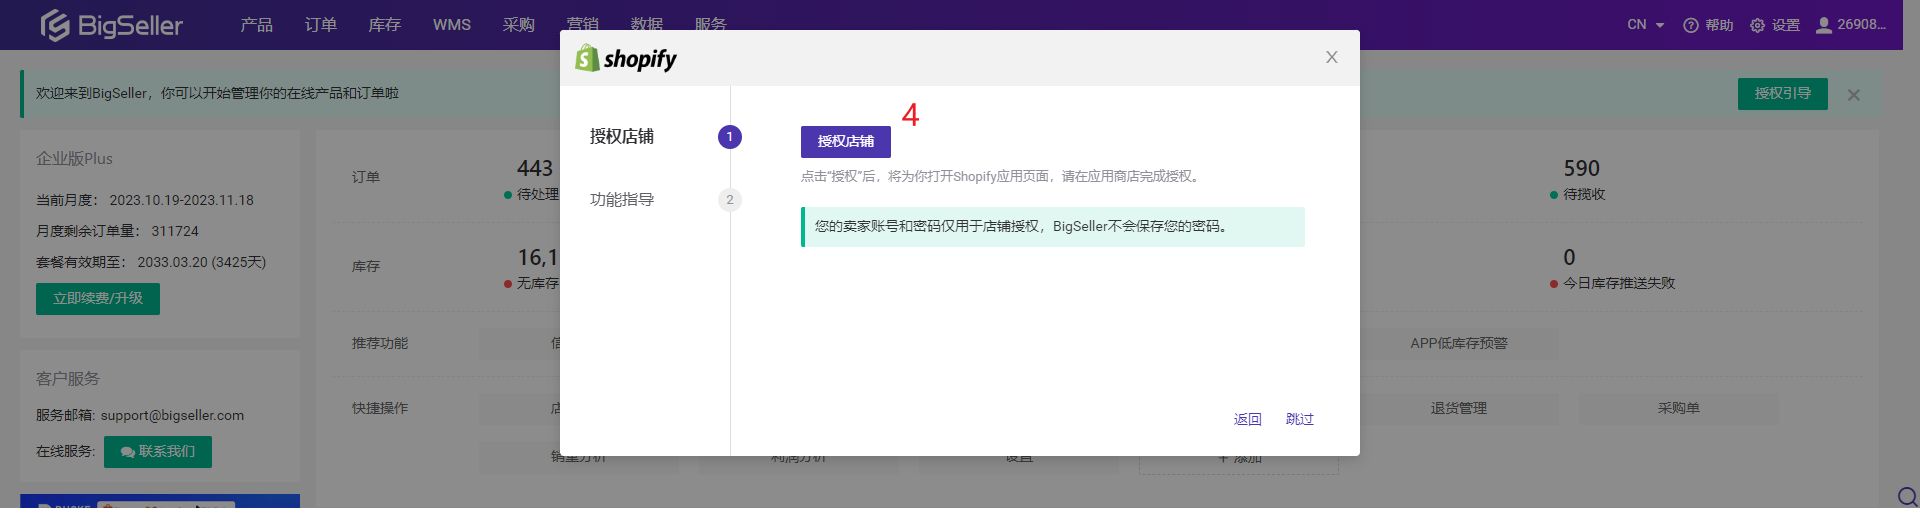Click the 企业版Plus plan label

(74, 158)
